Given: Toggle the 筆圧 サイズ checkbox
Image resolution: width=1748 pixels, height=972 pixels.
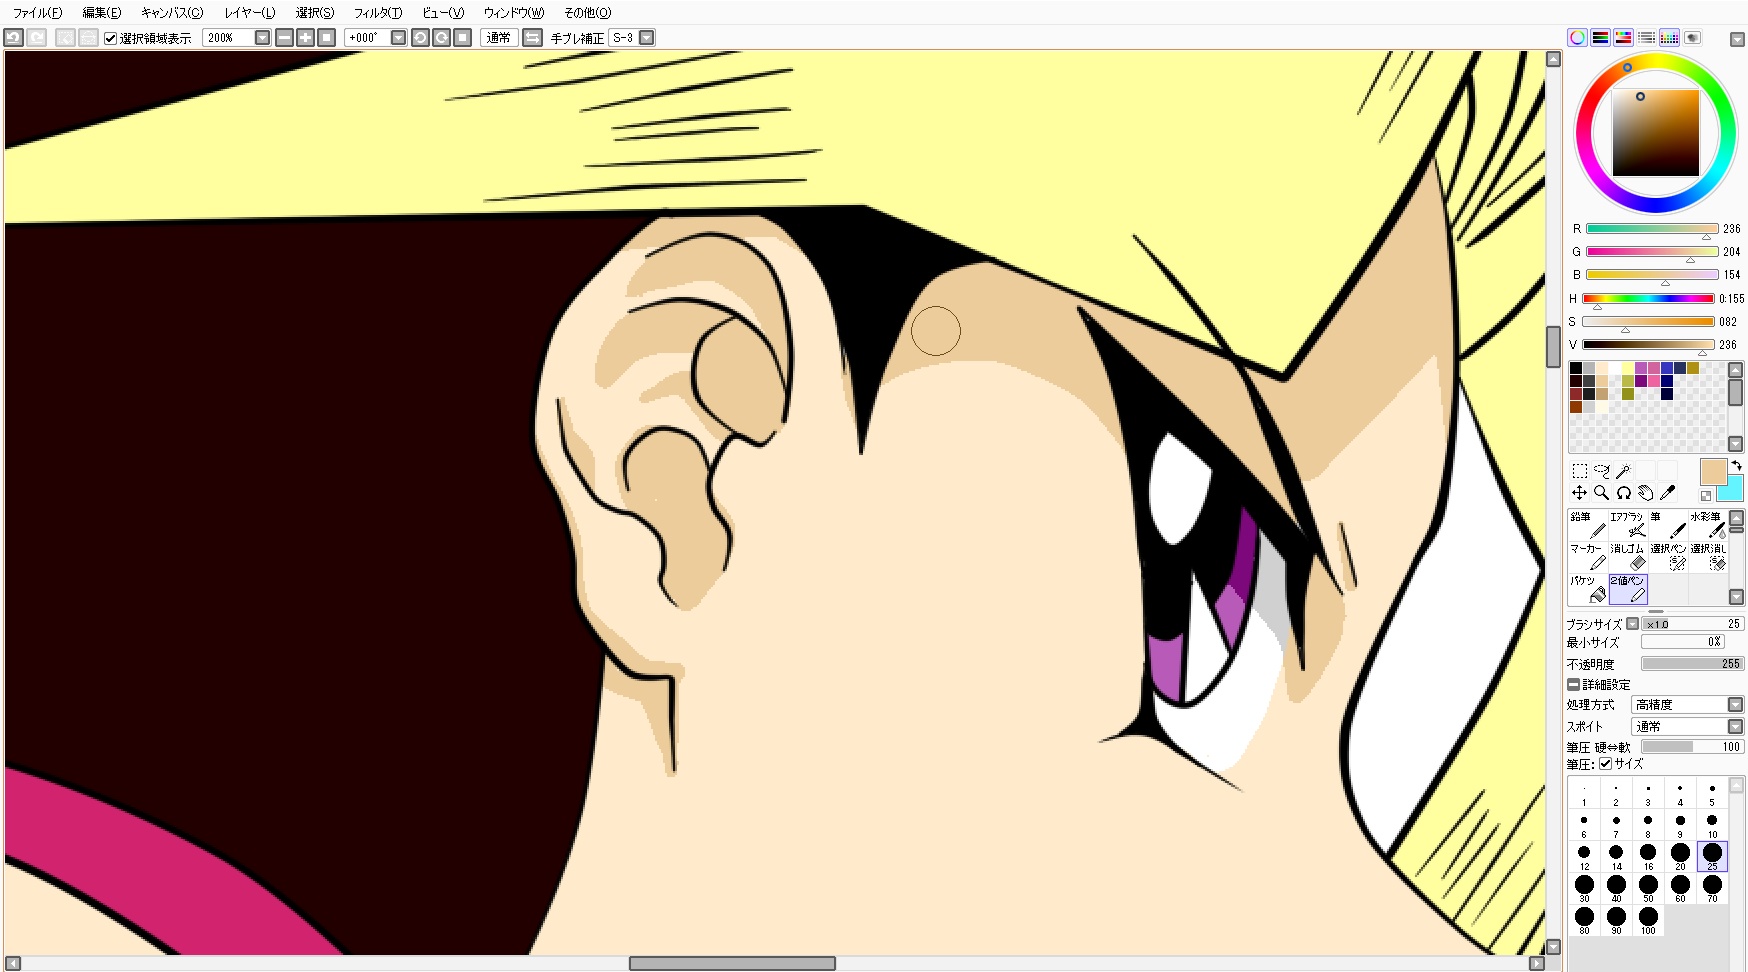Looking at the screenshot, I should coord(1605,764).
